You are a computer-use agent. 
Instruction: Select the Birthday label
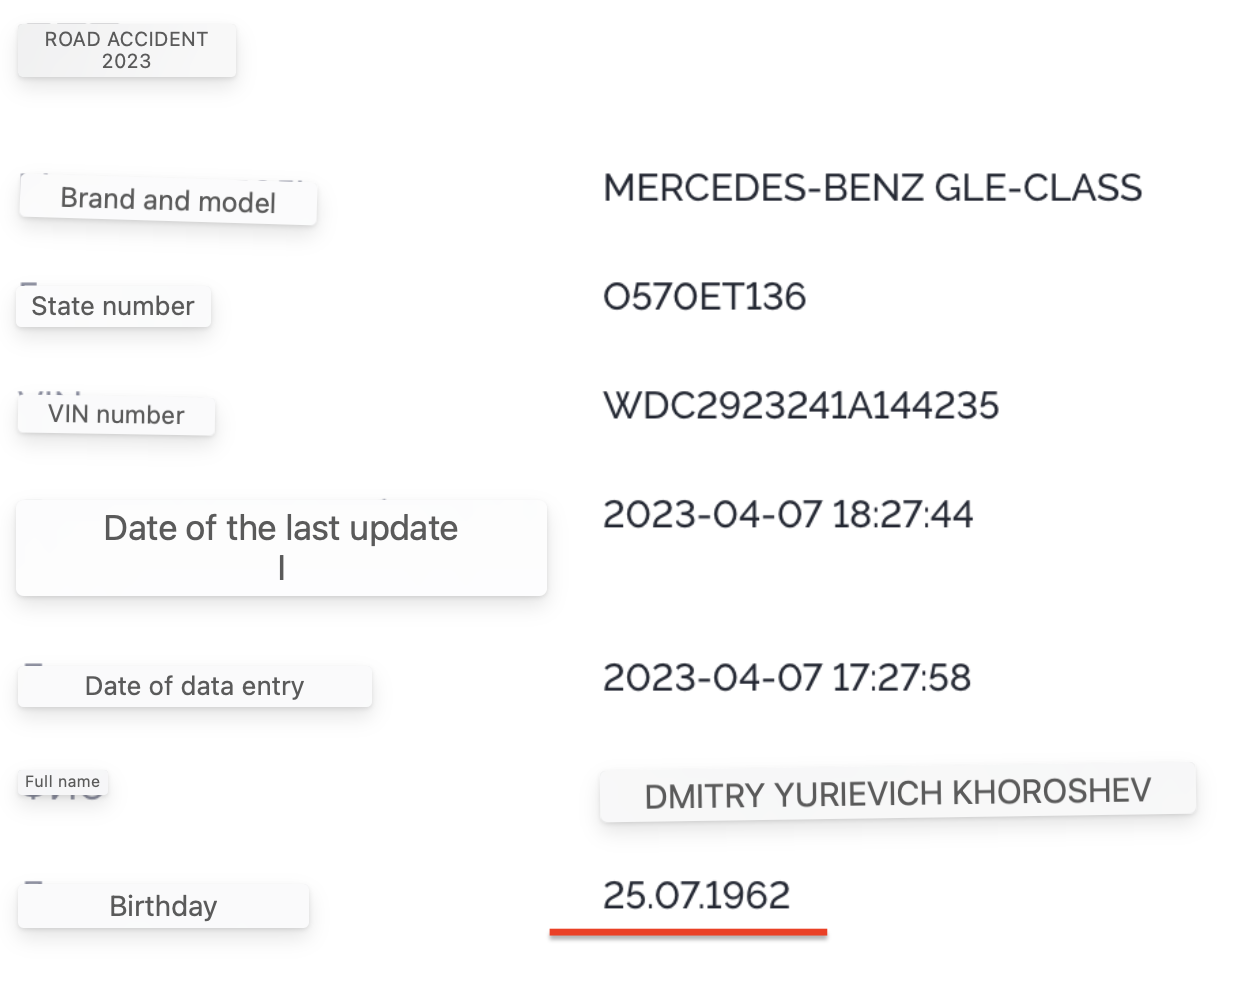pyautogui.click(x=163, y=906)
